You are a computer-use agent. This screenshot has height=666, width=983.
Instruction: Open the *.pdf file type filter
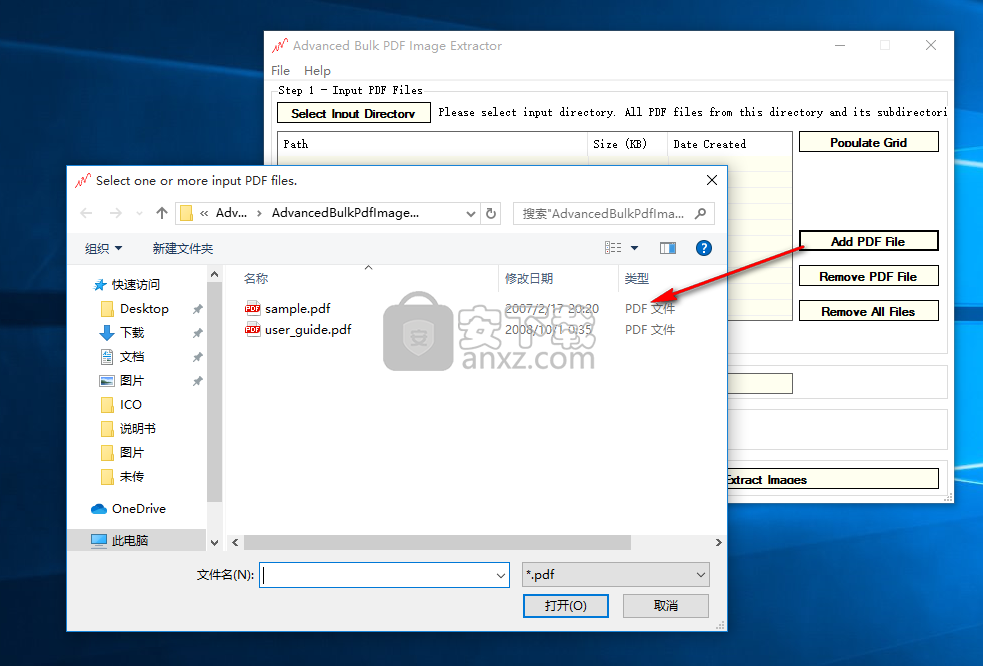click(x=616, y=574)
